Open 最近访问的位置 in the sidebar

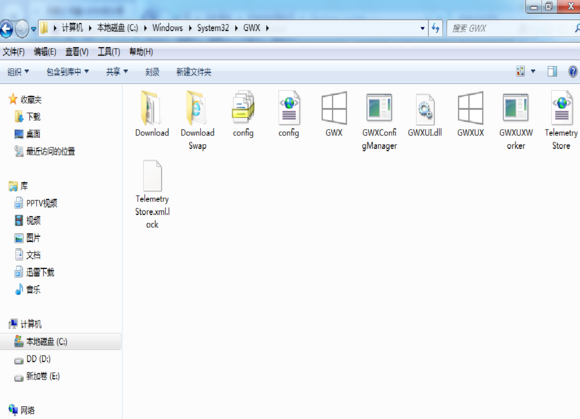[x=50, y=151]
